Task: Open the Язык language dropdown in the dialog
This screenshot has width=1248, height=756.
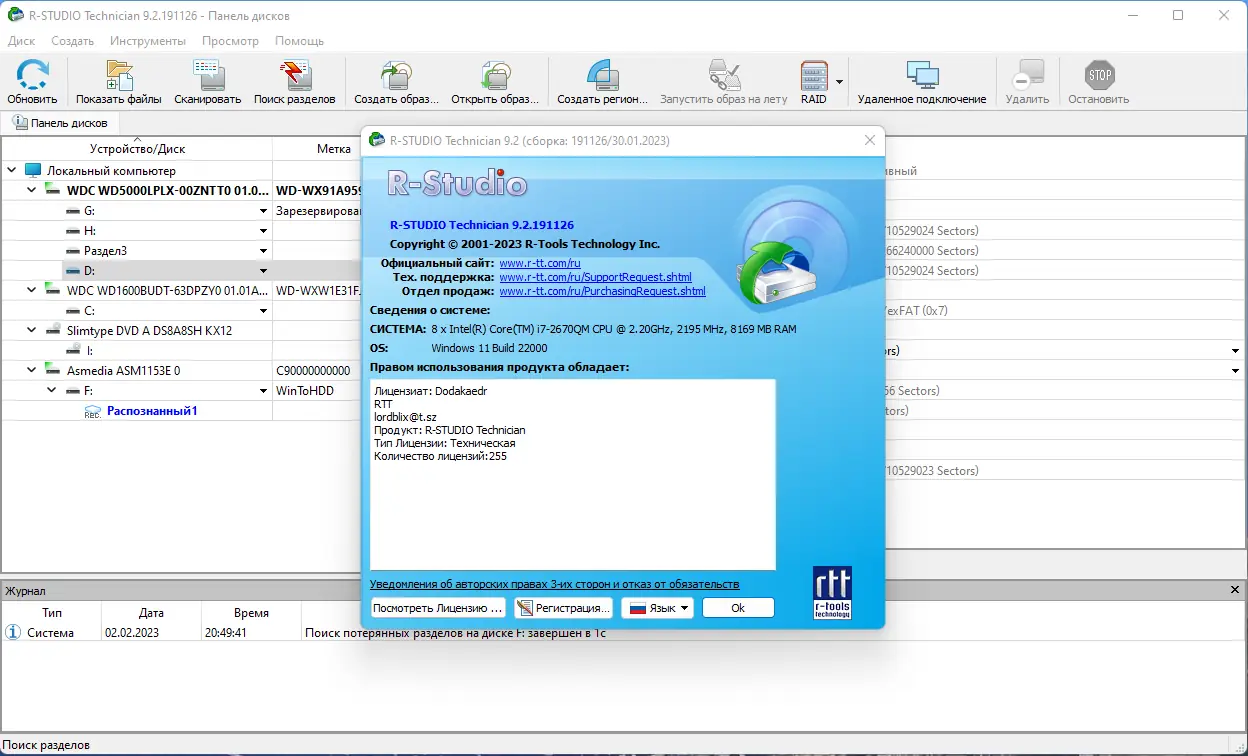Action: tap(657, 607)
